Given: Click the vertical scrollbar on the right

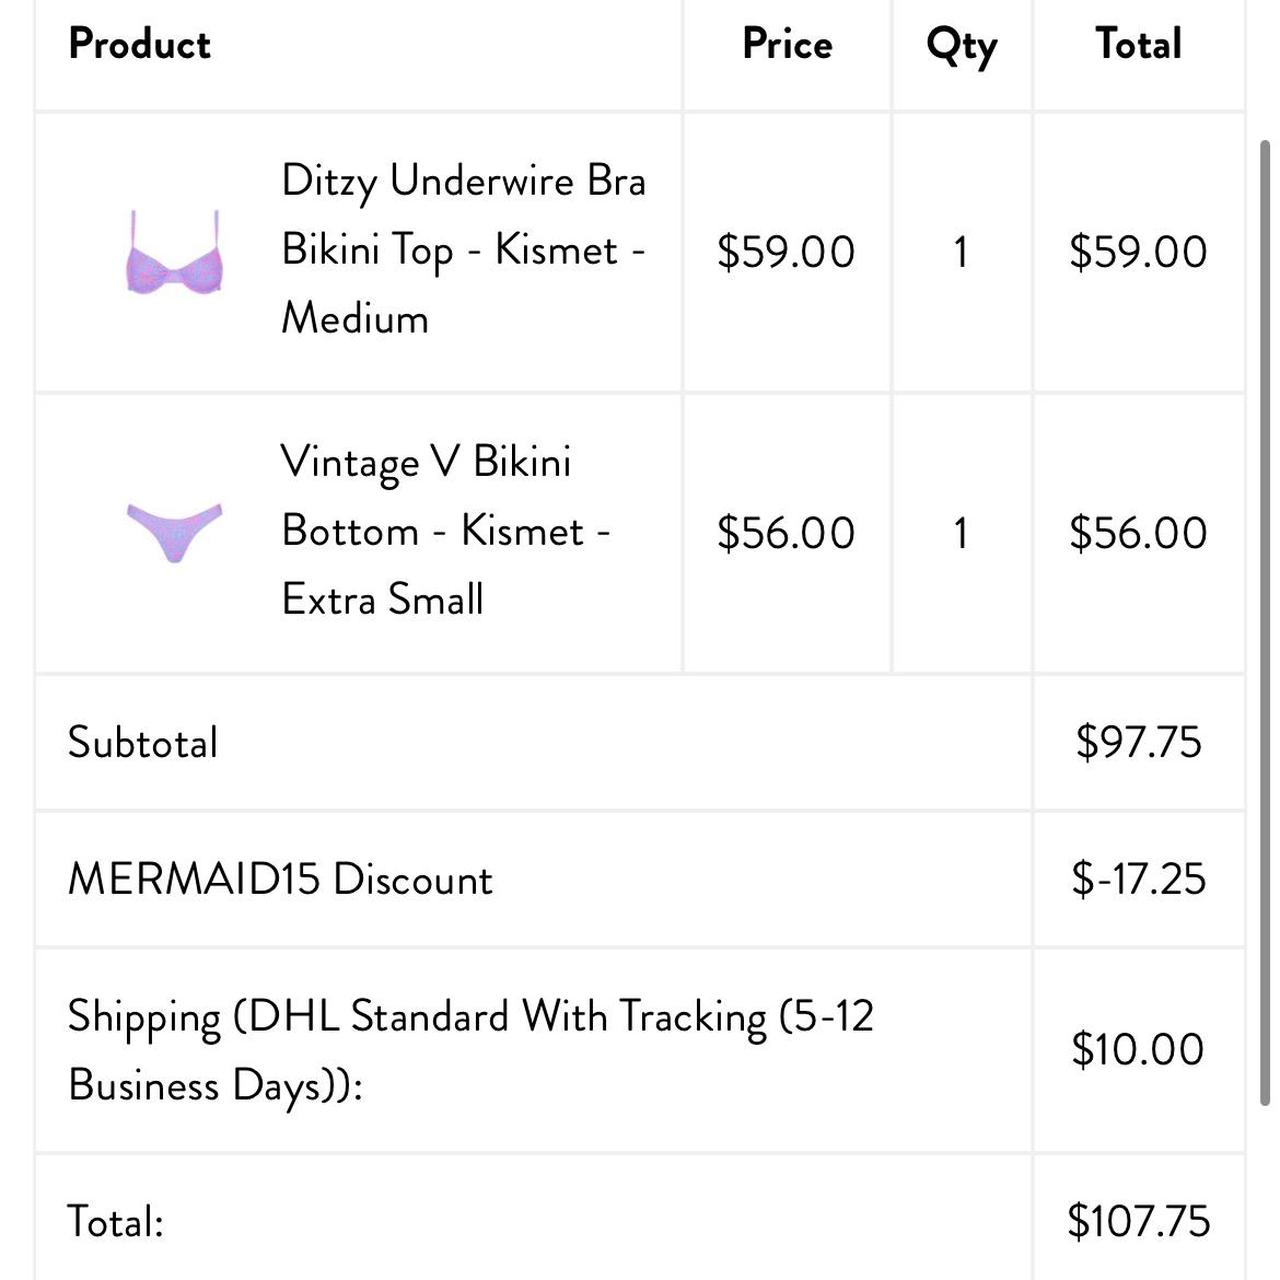Looking at the screenshot, I should point(1265,620).
